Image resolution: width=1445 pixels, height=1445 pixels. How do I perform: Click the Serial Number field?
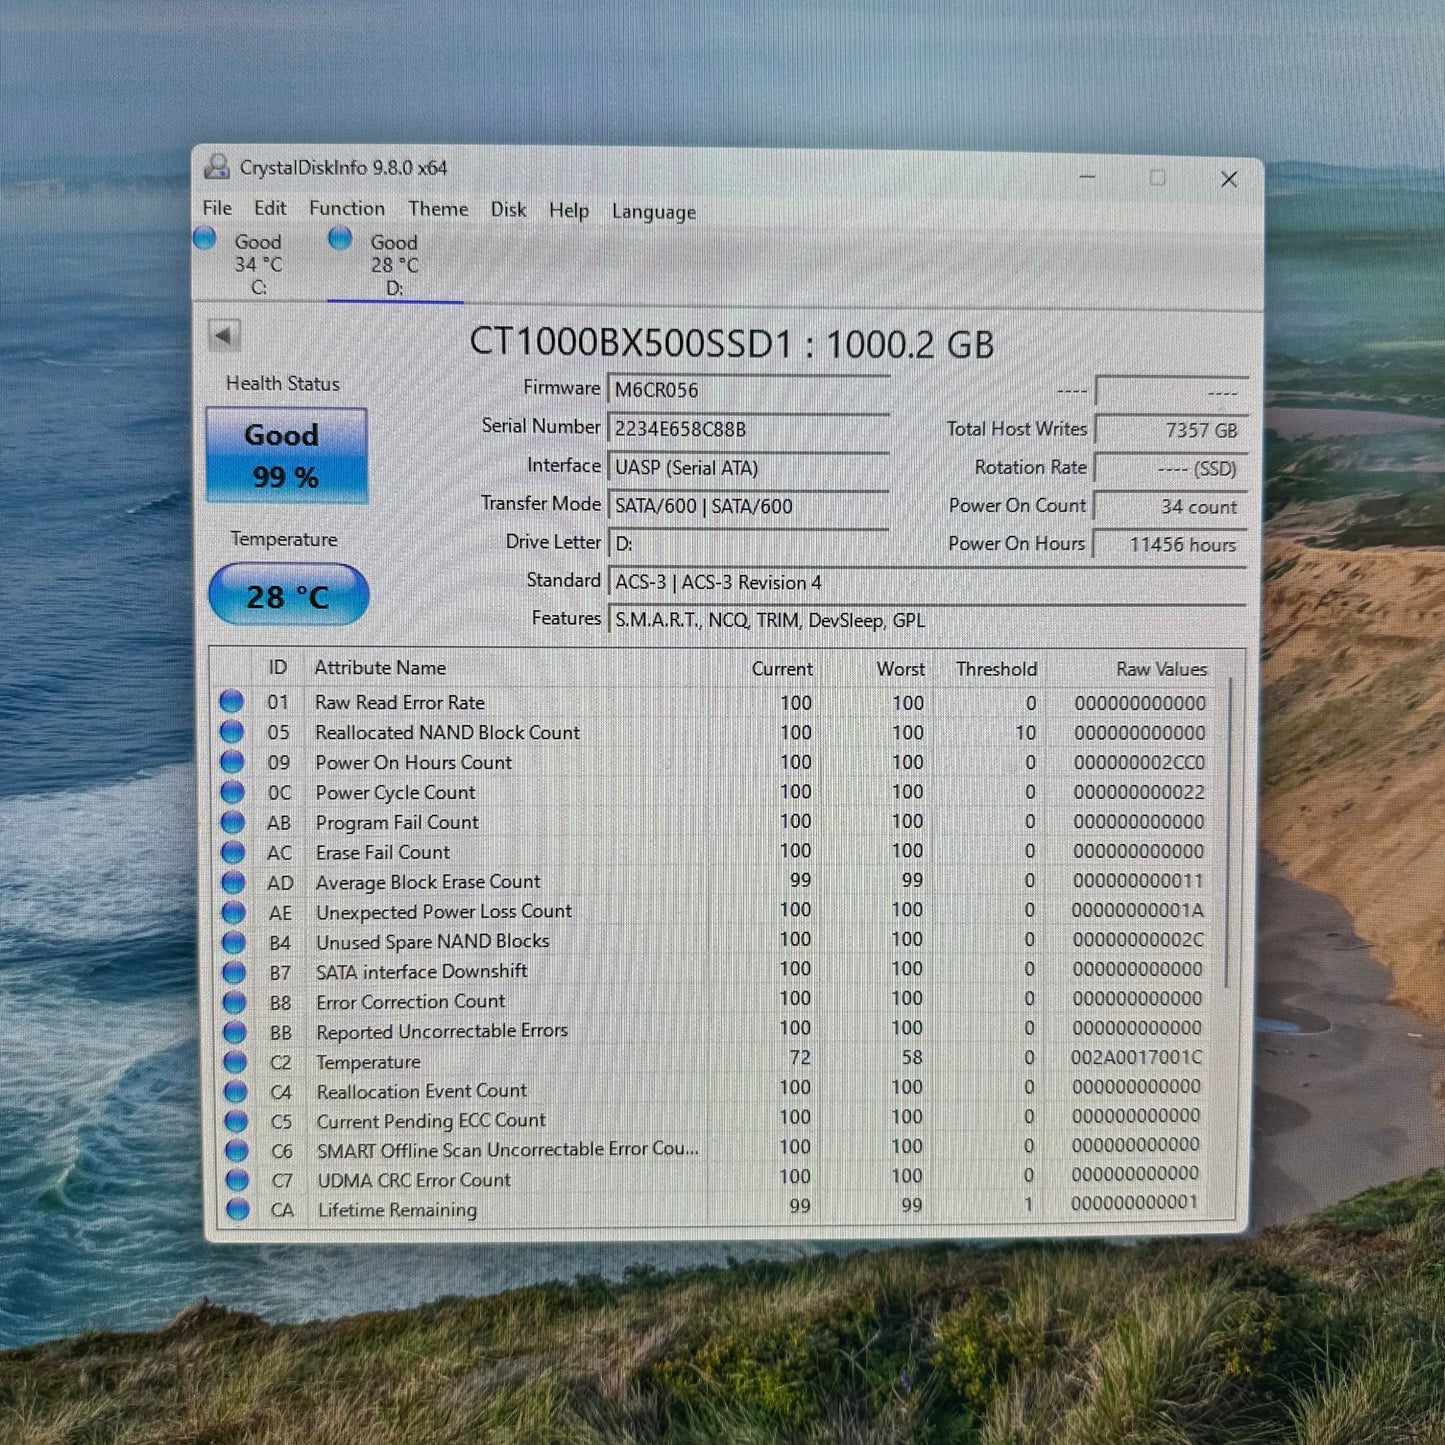pyautogui.click(x=748, y=429)
